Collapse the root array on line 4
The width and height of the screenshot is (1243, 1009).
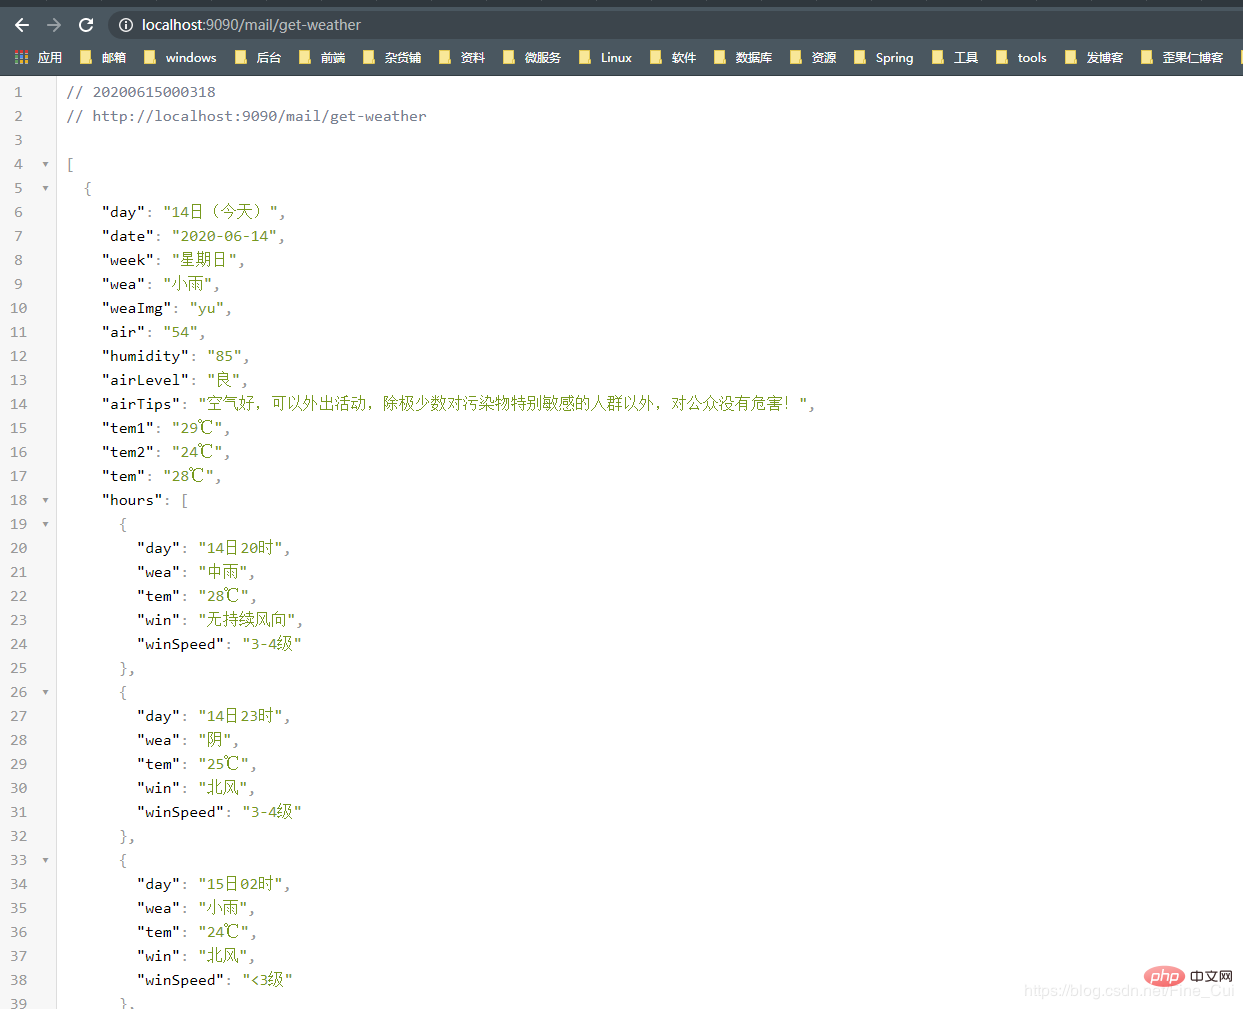click(45, 164)
